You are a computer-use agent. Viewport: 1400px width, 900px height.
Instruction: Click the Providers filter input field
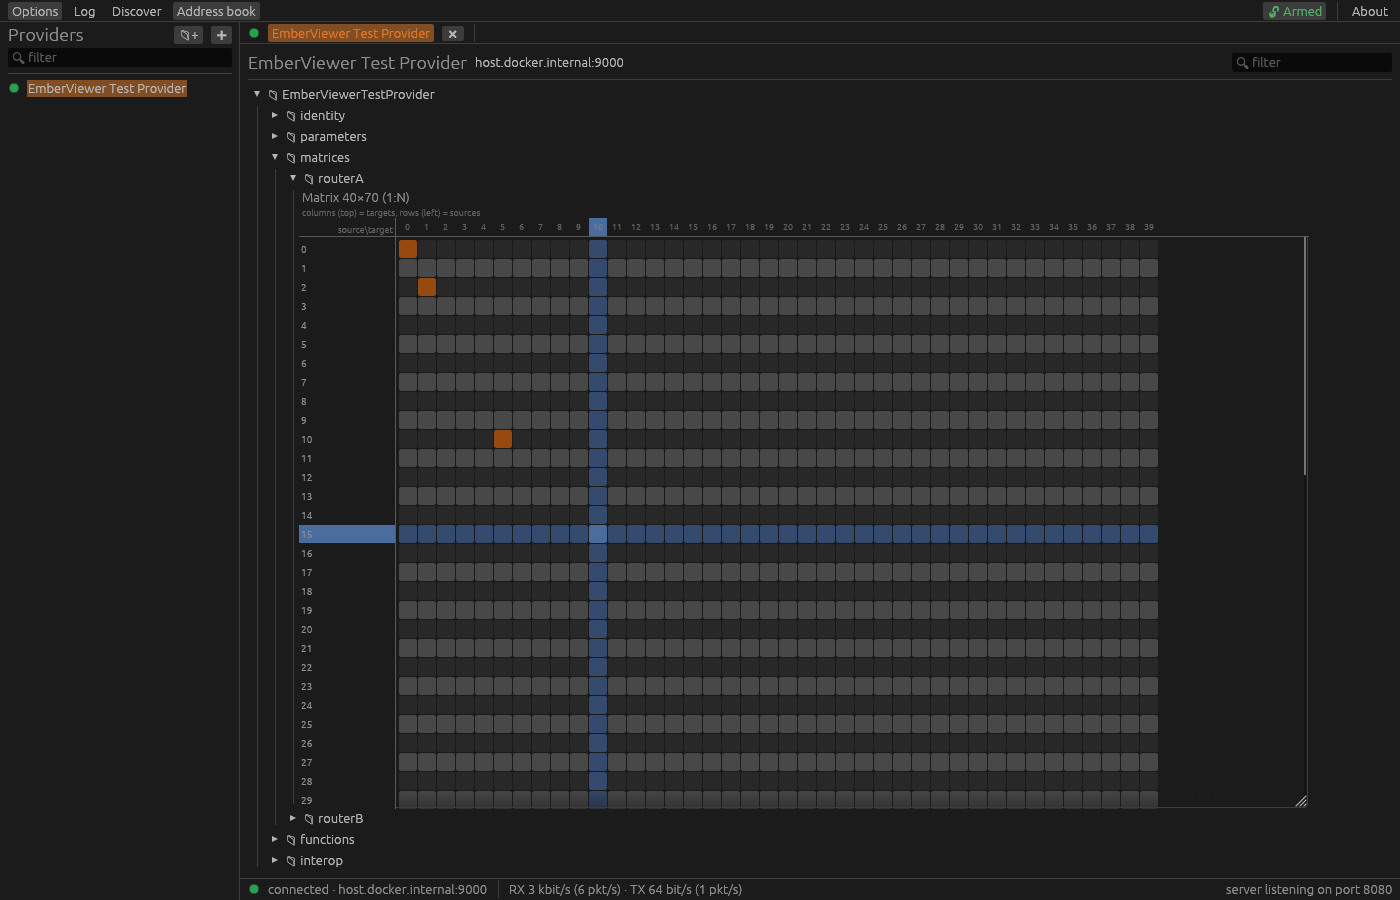(x=120, y=58)
